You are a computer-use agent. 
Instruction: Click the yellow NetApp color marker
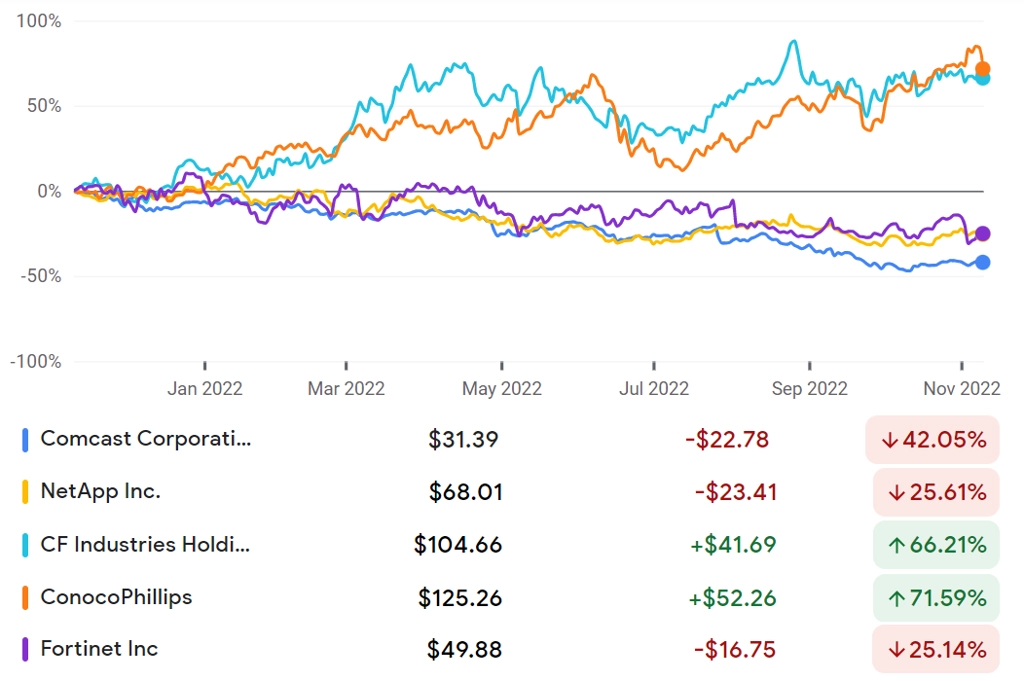(x=25, y=492)
